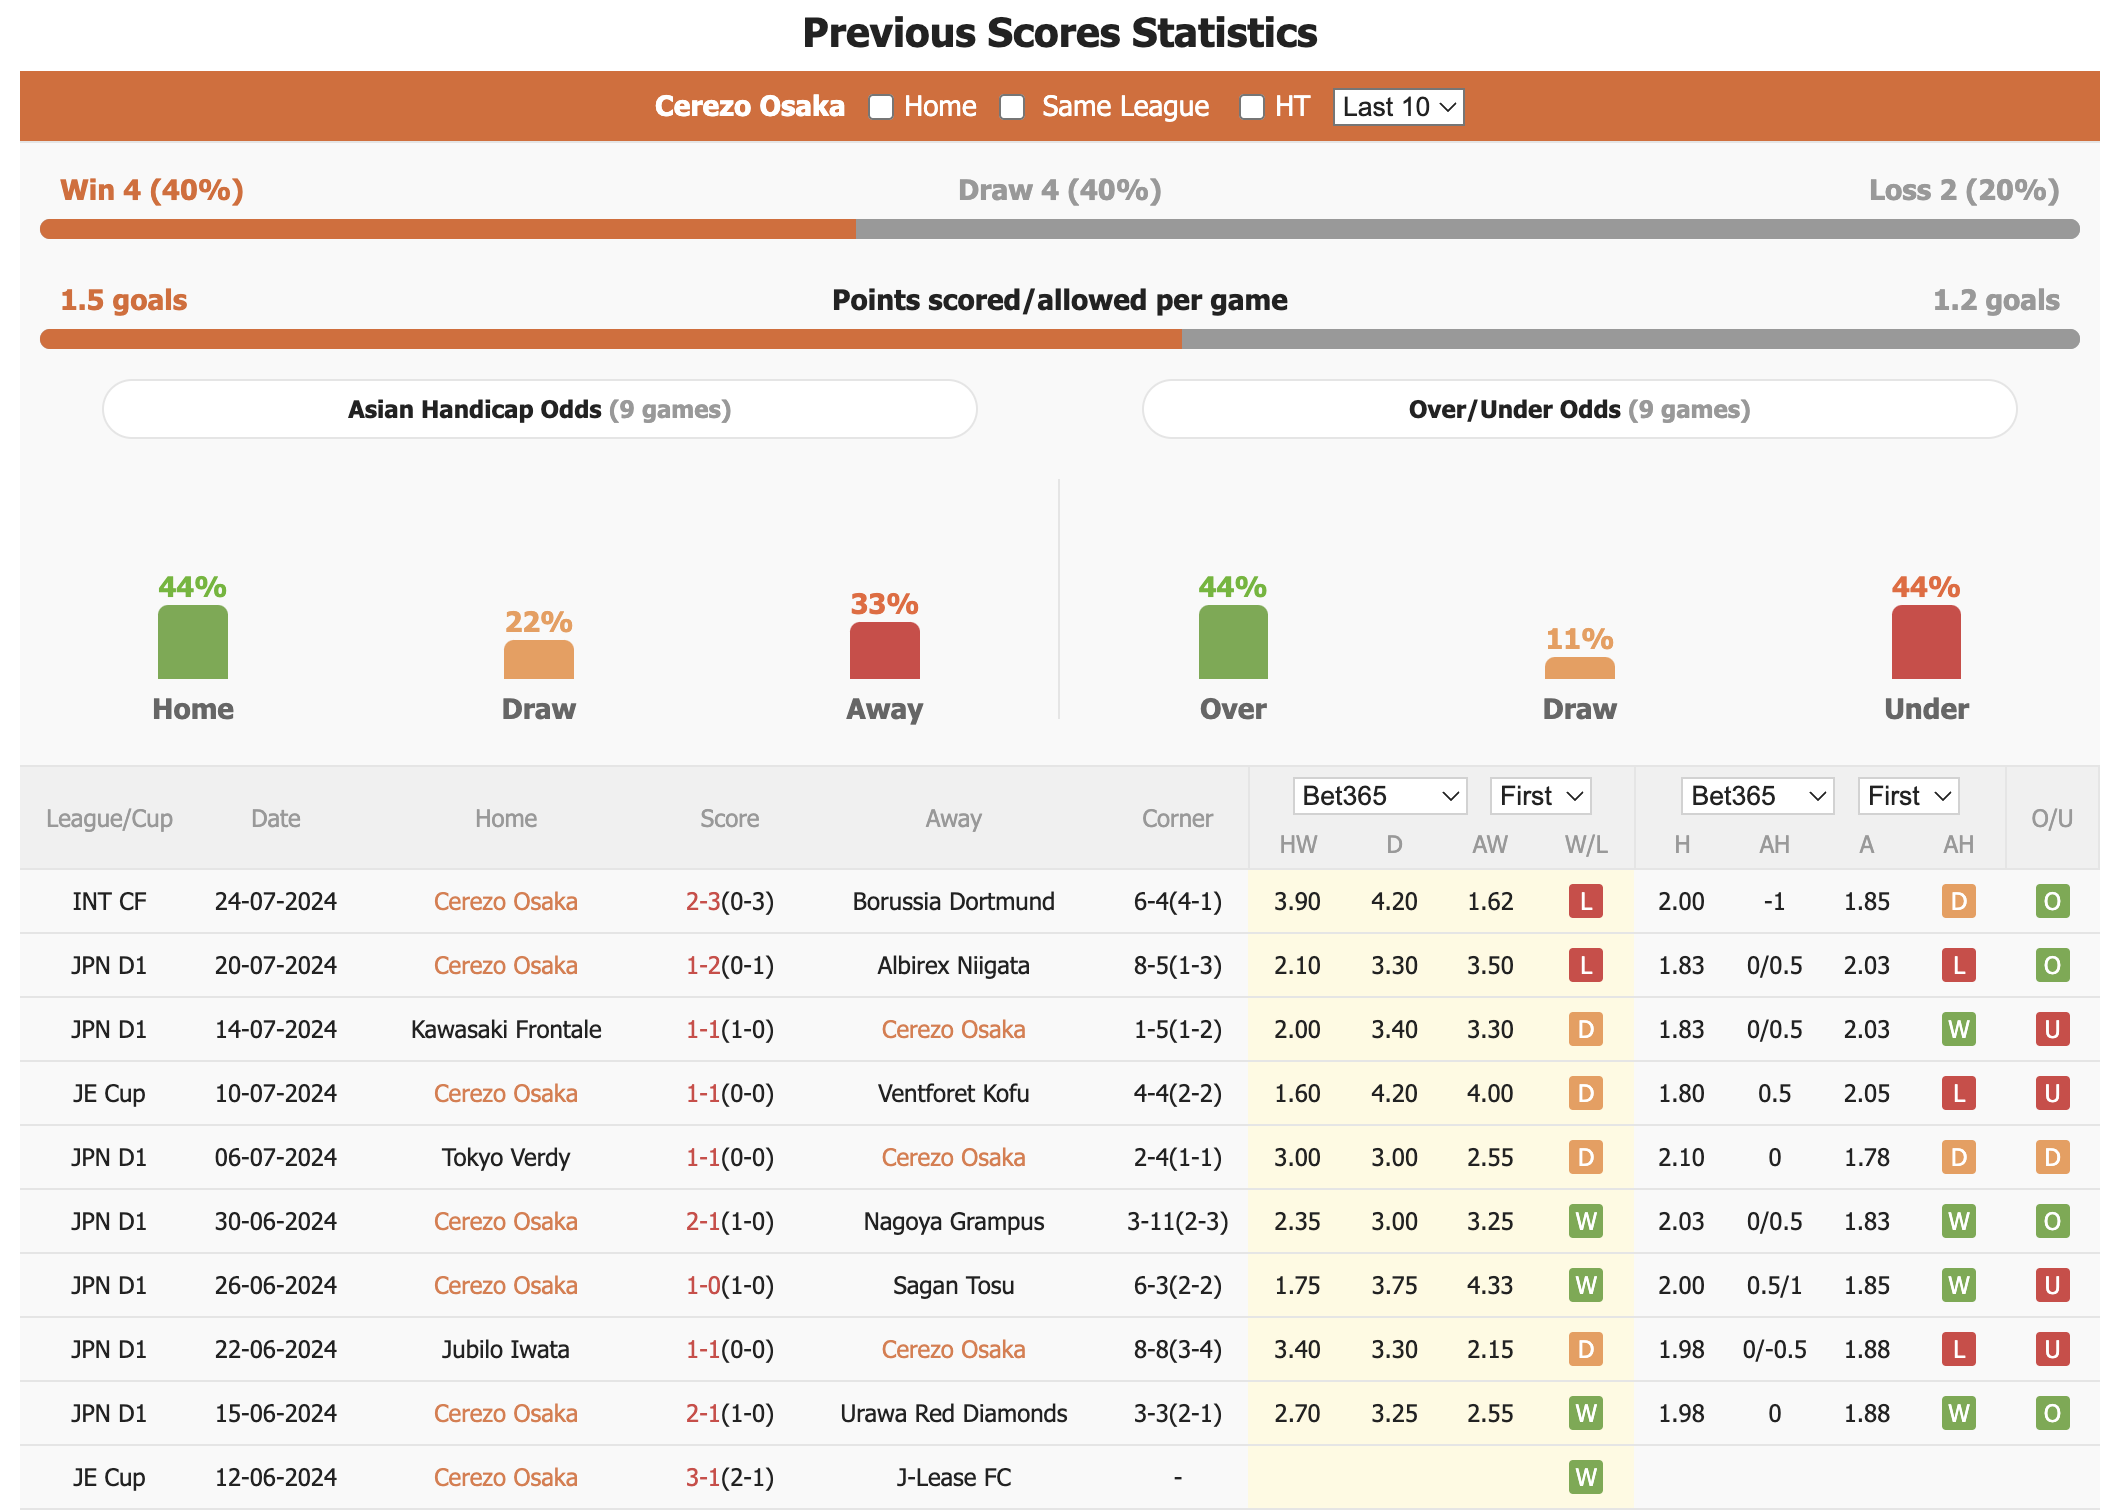Click the green O badge in Urawa Red Diamonds row
The image size is (2118, 1512).
[2052, 1413]
